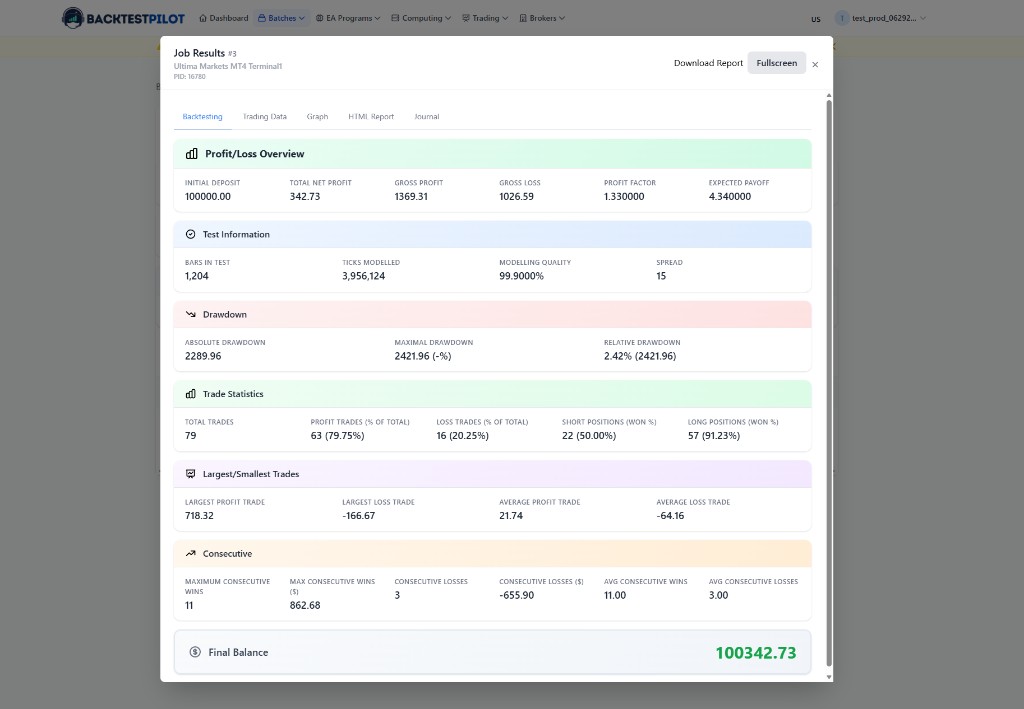Click the Maximal Drawdown value 2421.96 (-%)
This screenshot has width=1024, height=709.
[423, 356]
